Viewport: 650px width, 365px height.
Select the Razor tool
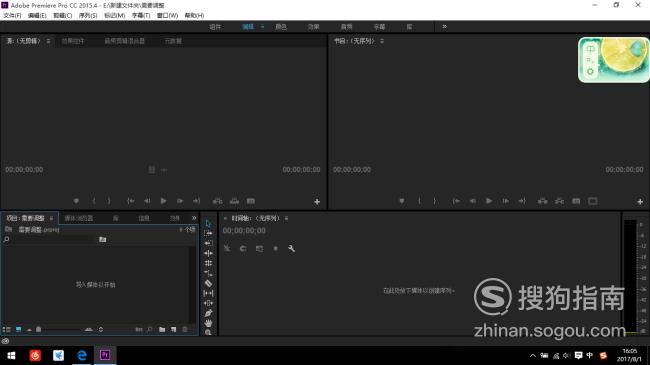click(x=208, y=283)
